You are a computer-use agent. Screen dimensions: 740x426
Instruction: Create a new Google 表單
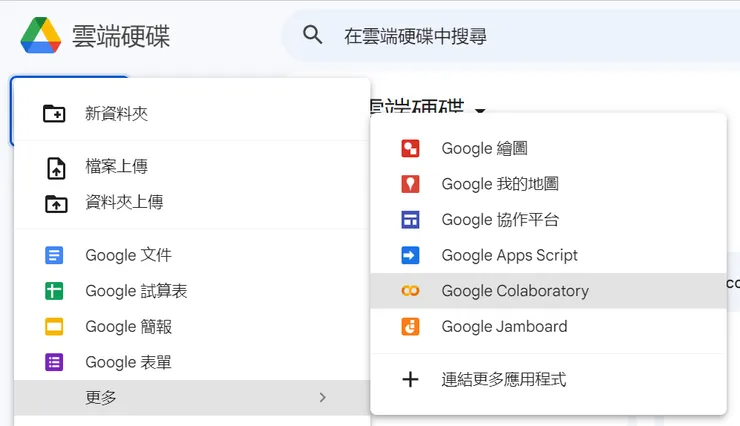click(192, 362)
